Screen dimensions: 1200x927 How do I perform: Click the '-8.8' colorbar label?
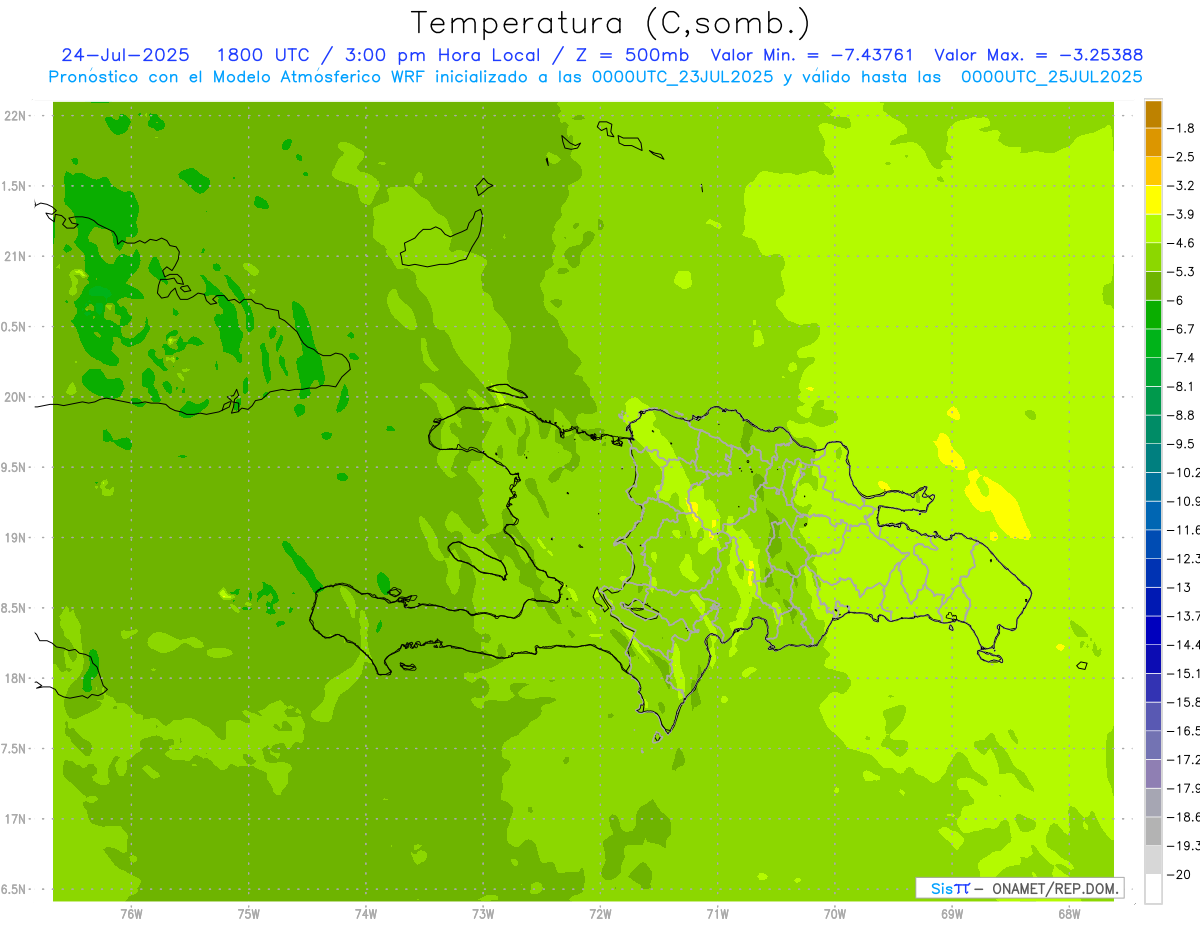(x=1182, y=415)
